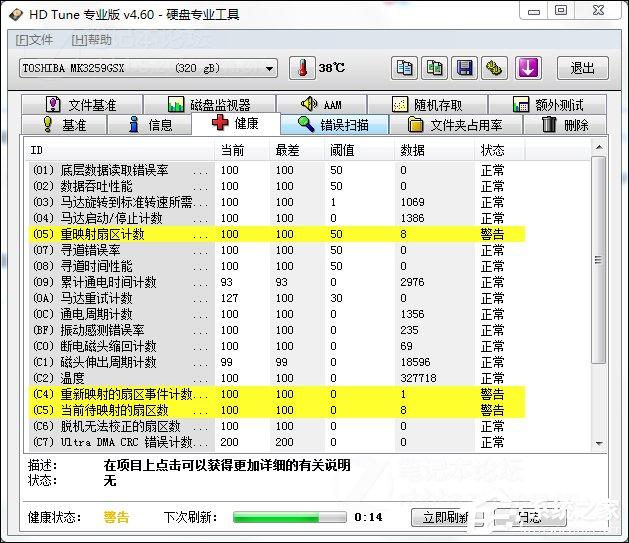Close the HD Tune window
This screenshot has width=629, height=543.
pyautogui.click(x=598, y=11)
